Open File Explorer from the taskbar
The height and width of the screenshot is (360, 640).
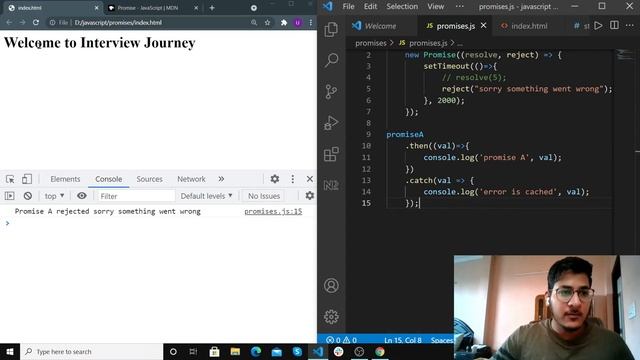coord(235,351)
